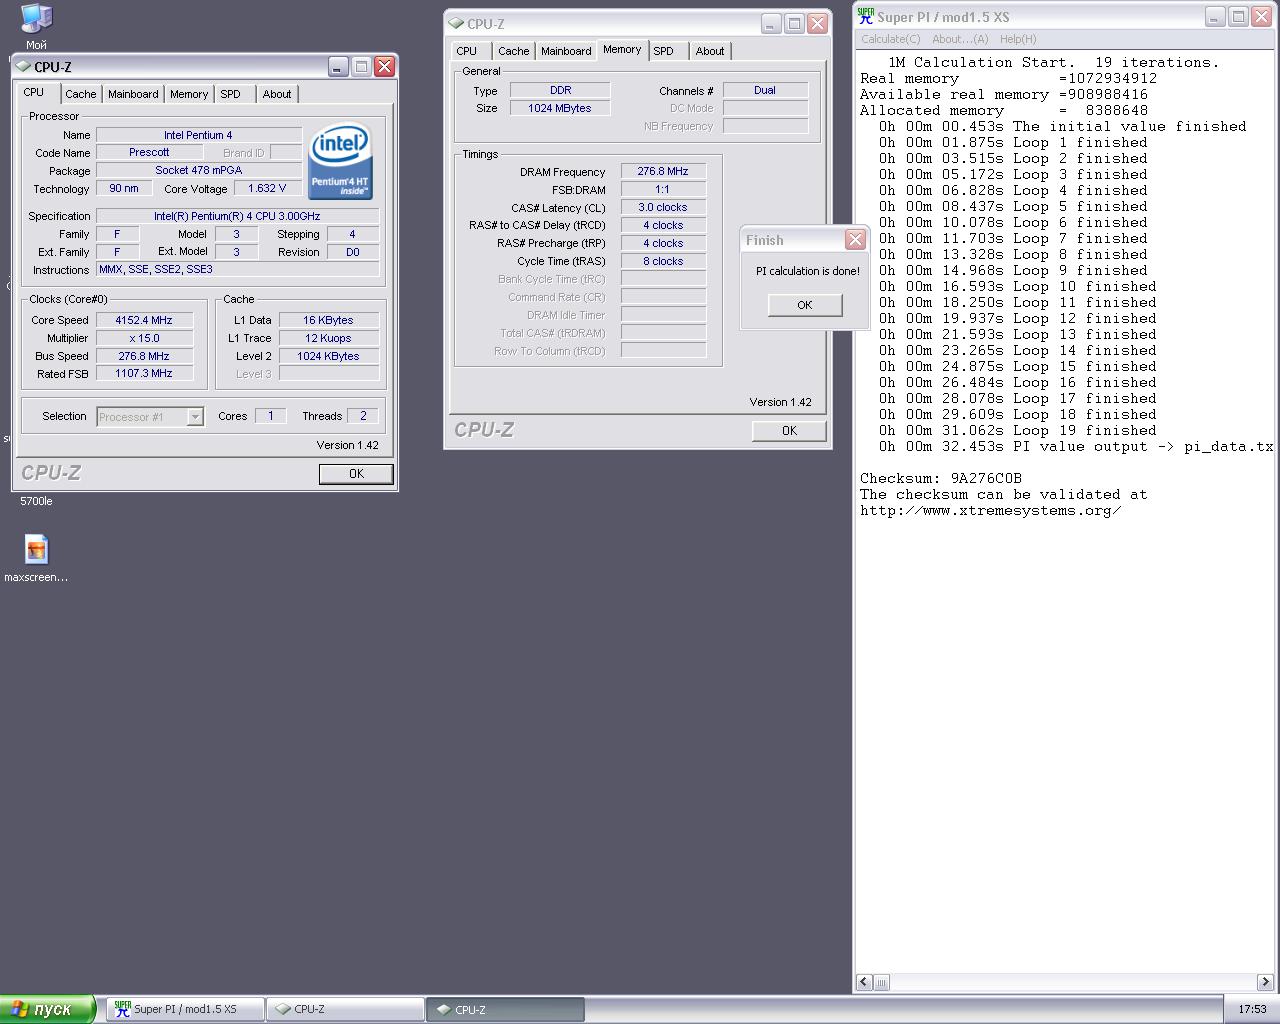The image size is (1280, 1024).
Task: Click the Package field Socket 478 mPGA
Action: tap(199, 170)
